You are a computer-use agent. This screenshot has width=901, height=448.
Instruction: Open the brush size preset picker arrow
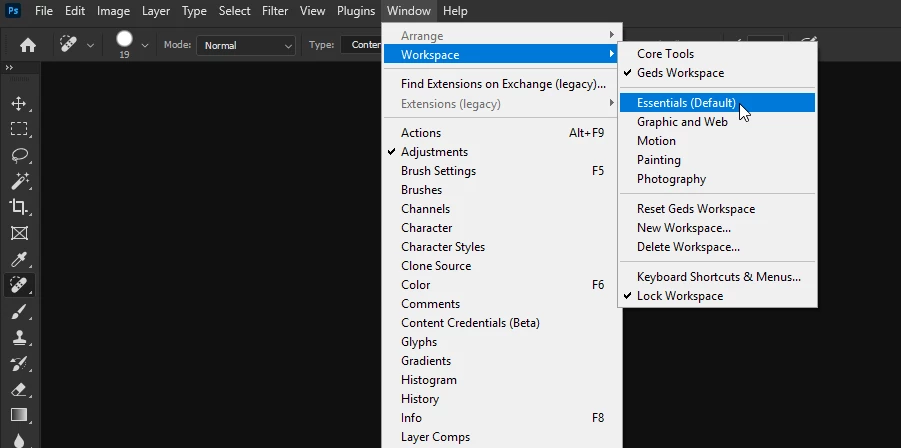click(x=145, y=45)
